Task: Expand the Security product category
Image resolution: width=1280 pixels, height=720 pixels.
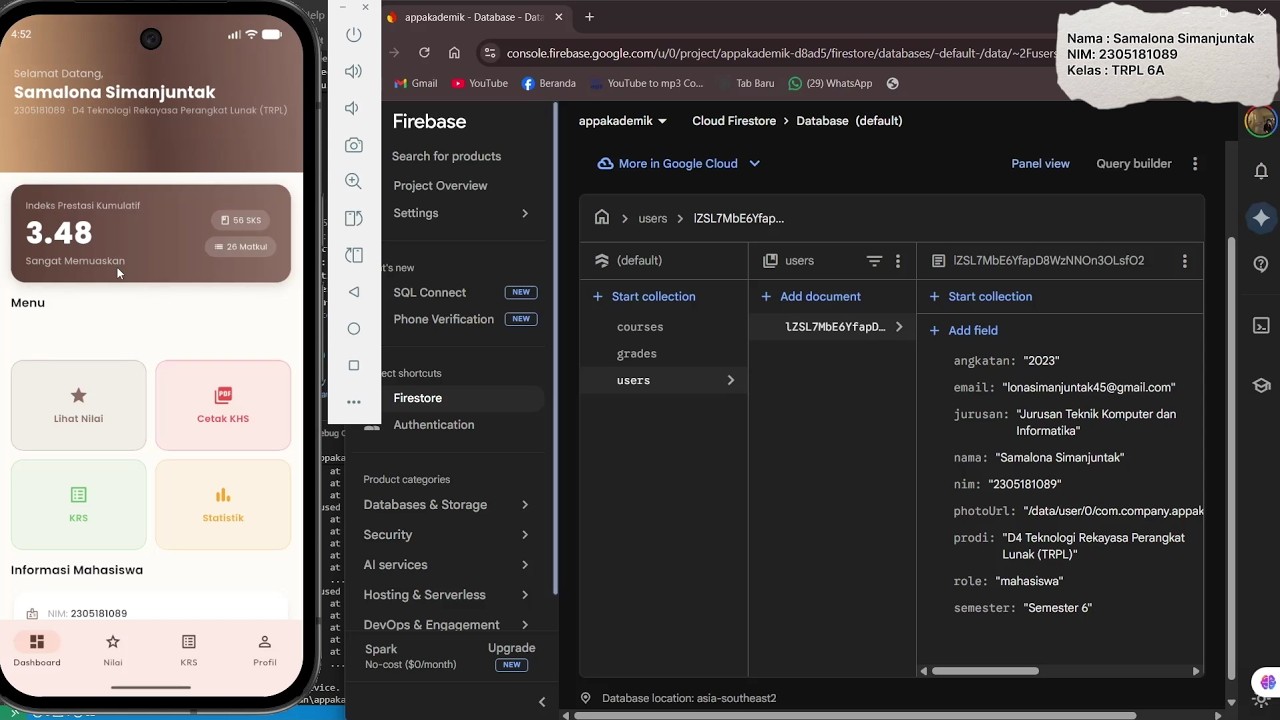Action: point(446,535)
